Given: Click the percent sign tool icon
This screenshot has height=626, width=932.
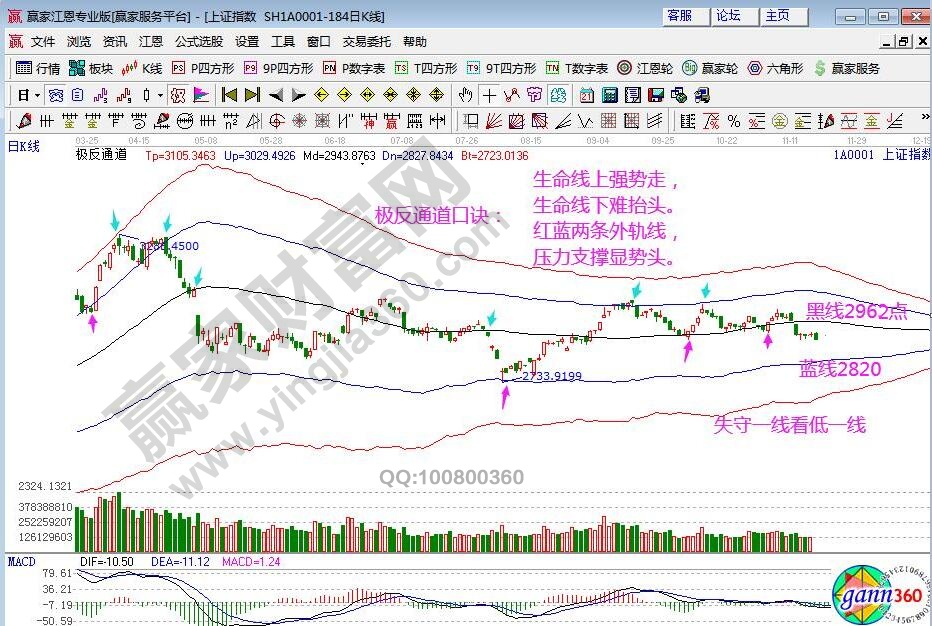Looking at the screenshot, I should point(734,121).
